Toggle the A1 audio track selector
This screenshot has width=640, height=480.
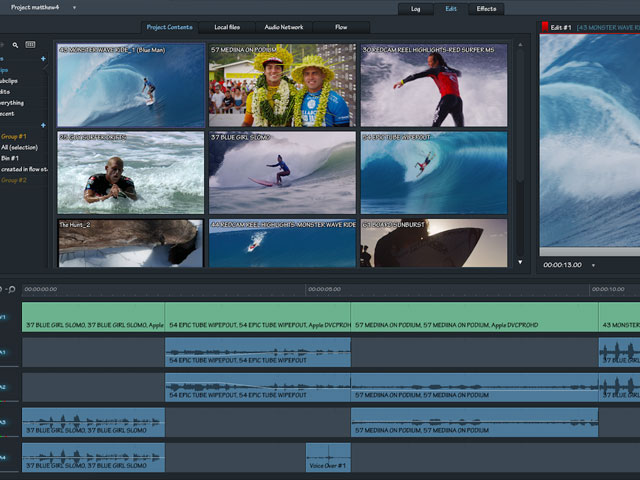coord(3,352)
